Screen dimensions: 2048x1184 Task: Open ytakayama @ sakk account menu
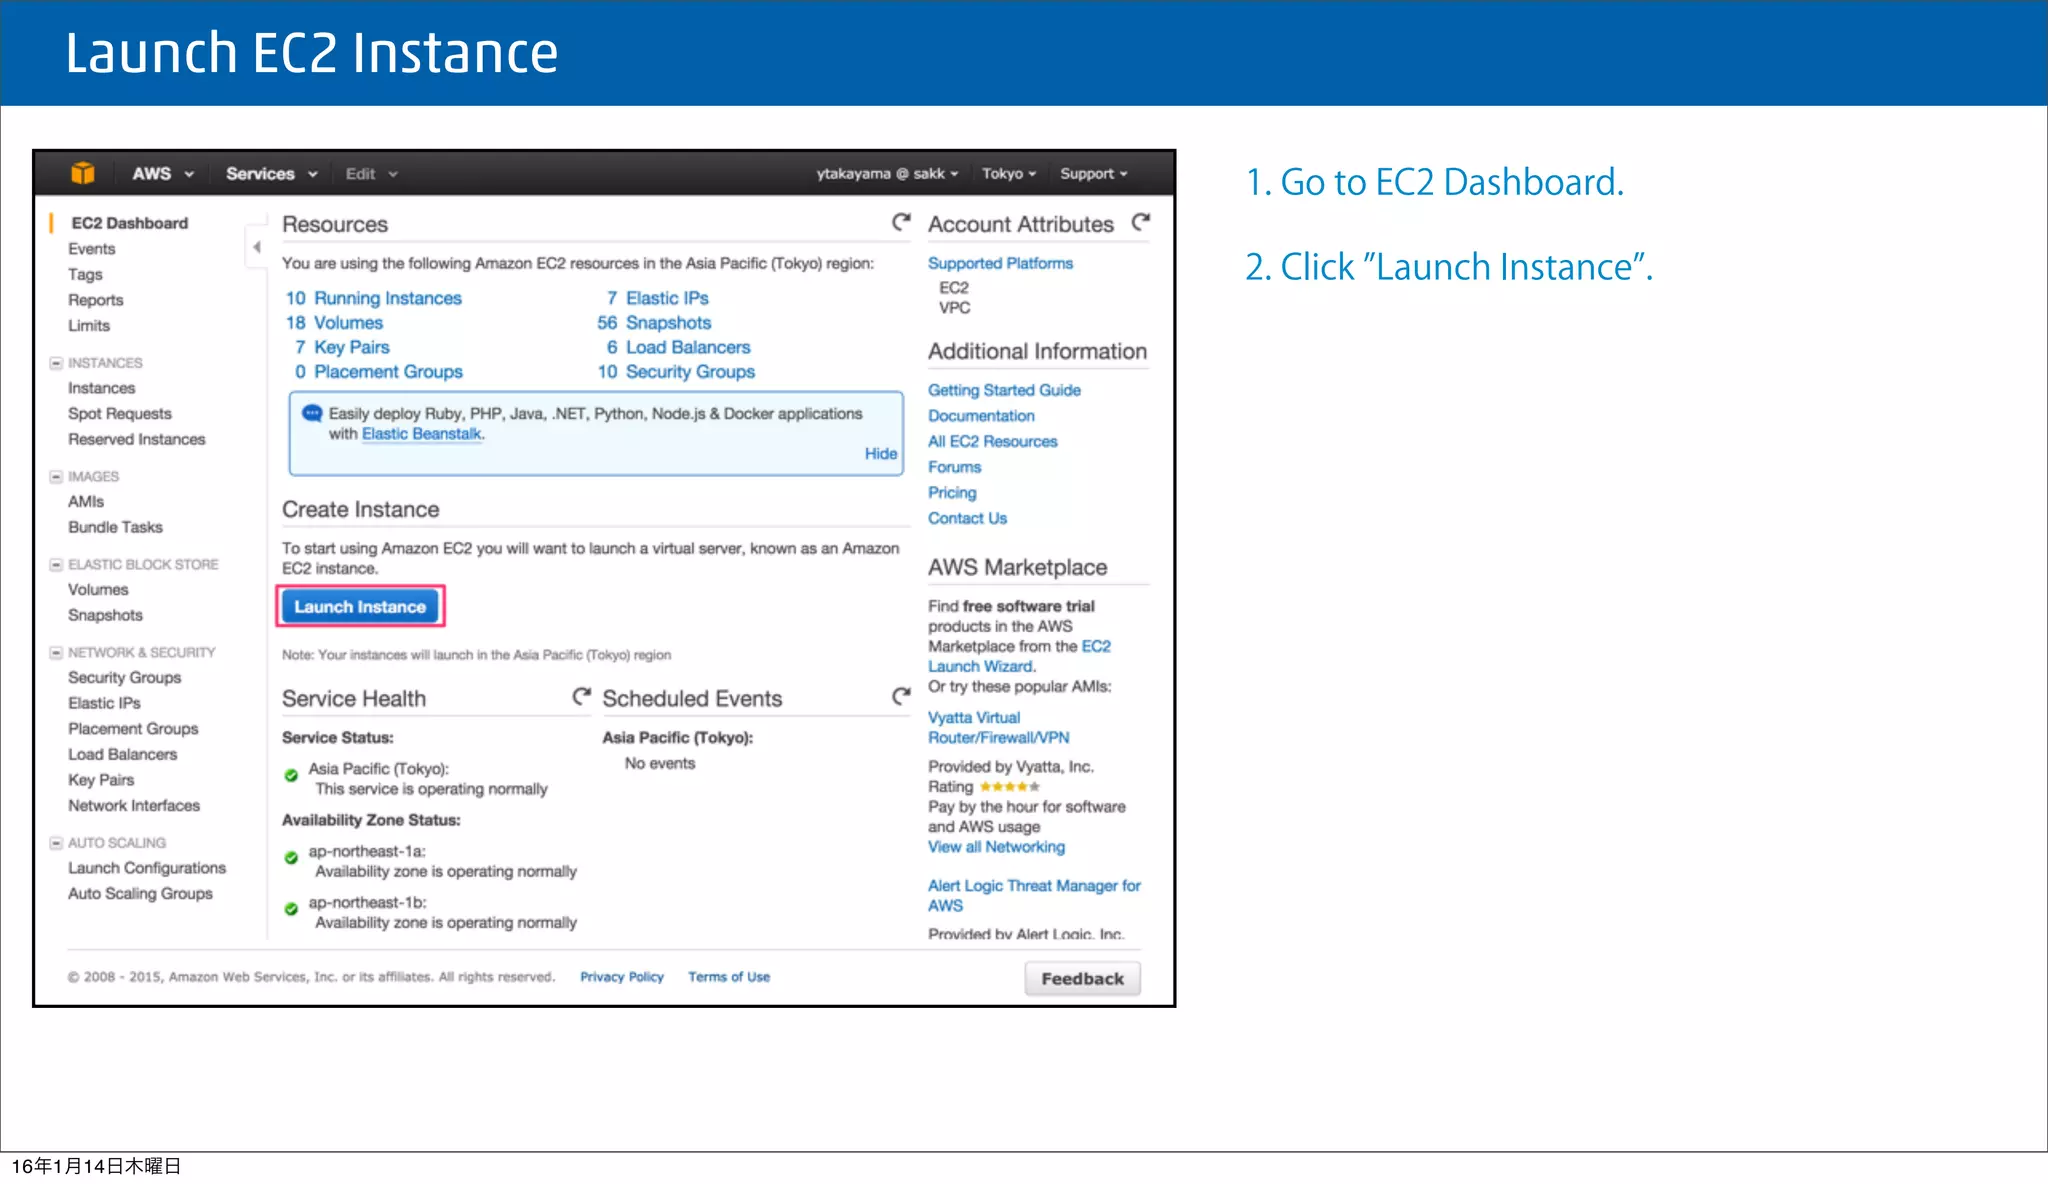887,173
